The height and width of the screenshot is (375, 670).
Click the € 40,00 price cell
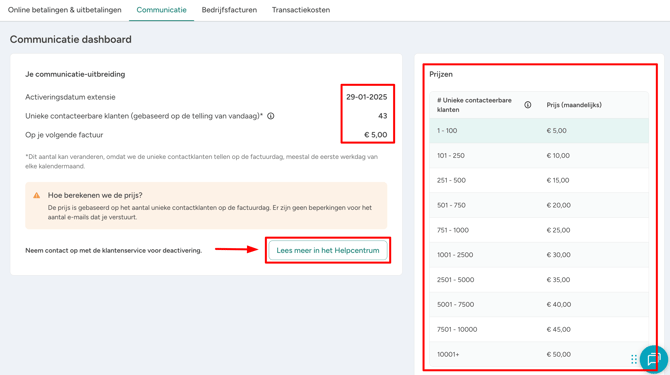[558, 305]
